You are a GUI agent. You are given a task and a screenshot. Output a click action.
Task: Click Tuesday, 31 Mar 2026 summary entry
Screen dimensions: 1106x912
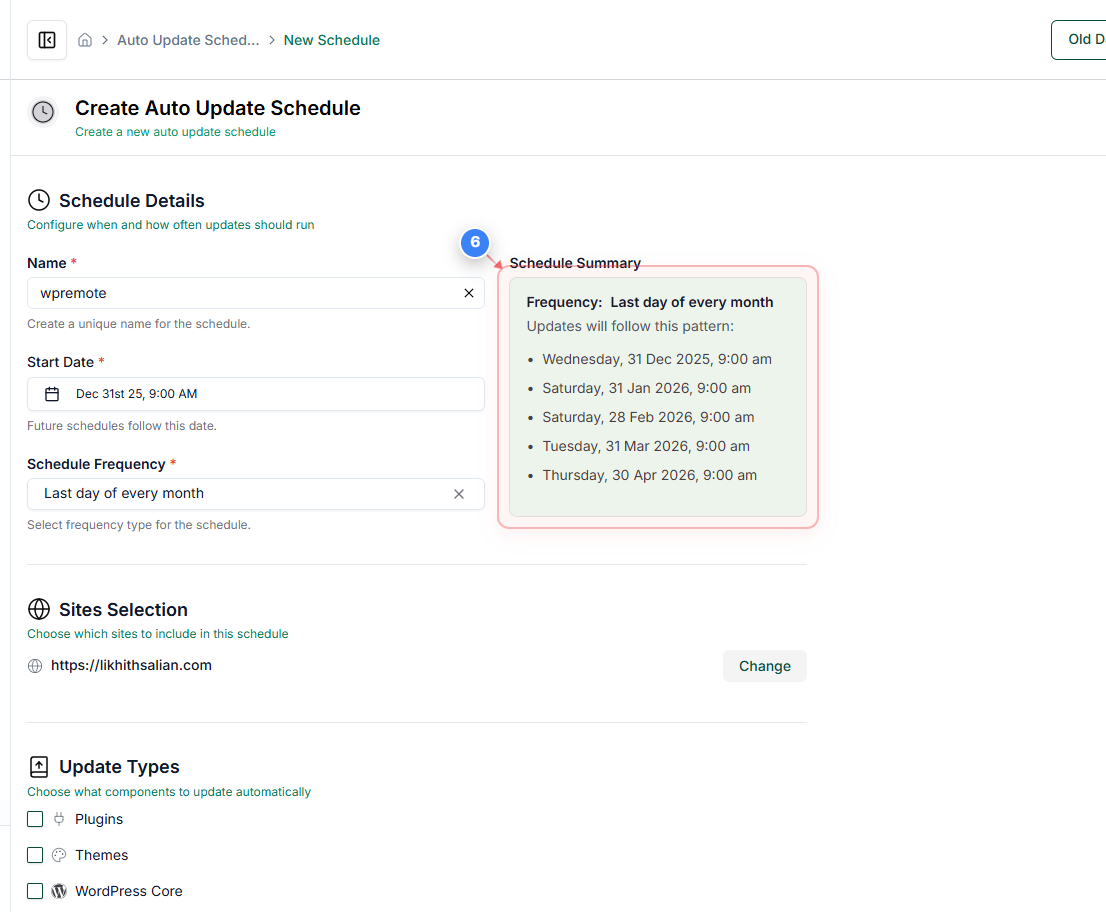[645, 446]
